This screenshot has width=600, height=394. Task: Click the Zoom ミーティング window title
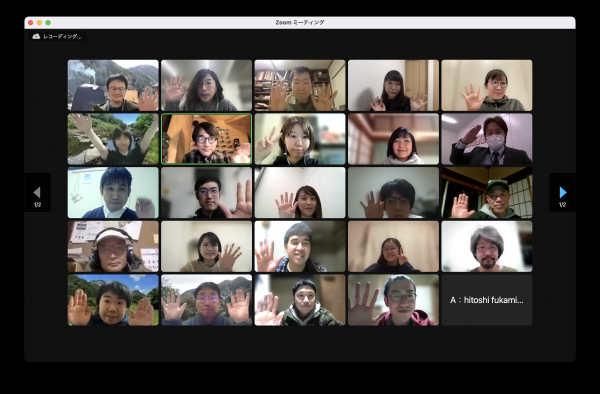300,23
